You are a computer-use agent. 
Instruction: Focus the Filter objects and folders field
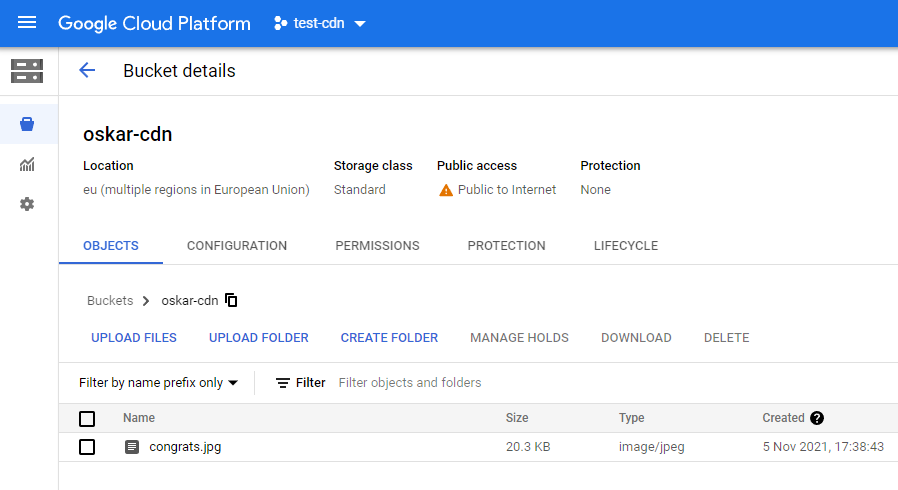[500, 383]
